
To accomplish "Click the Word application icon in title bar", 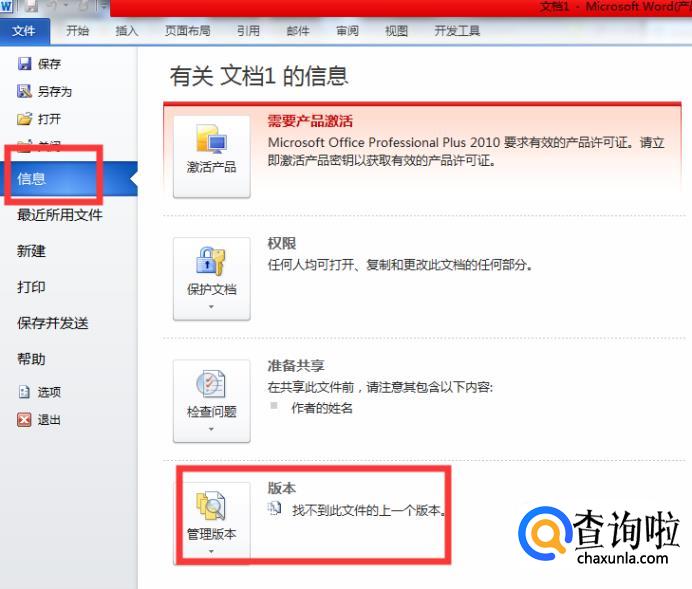I will 7,6.
